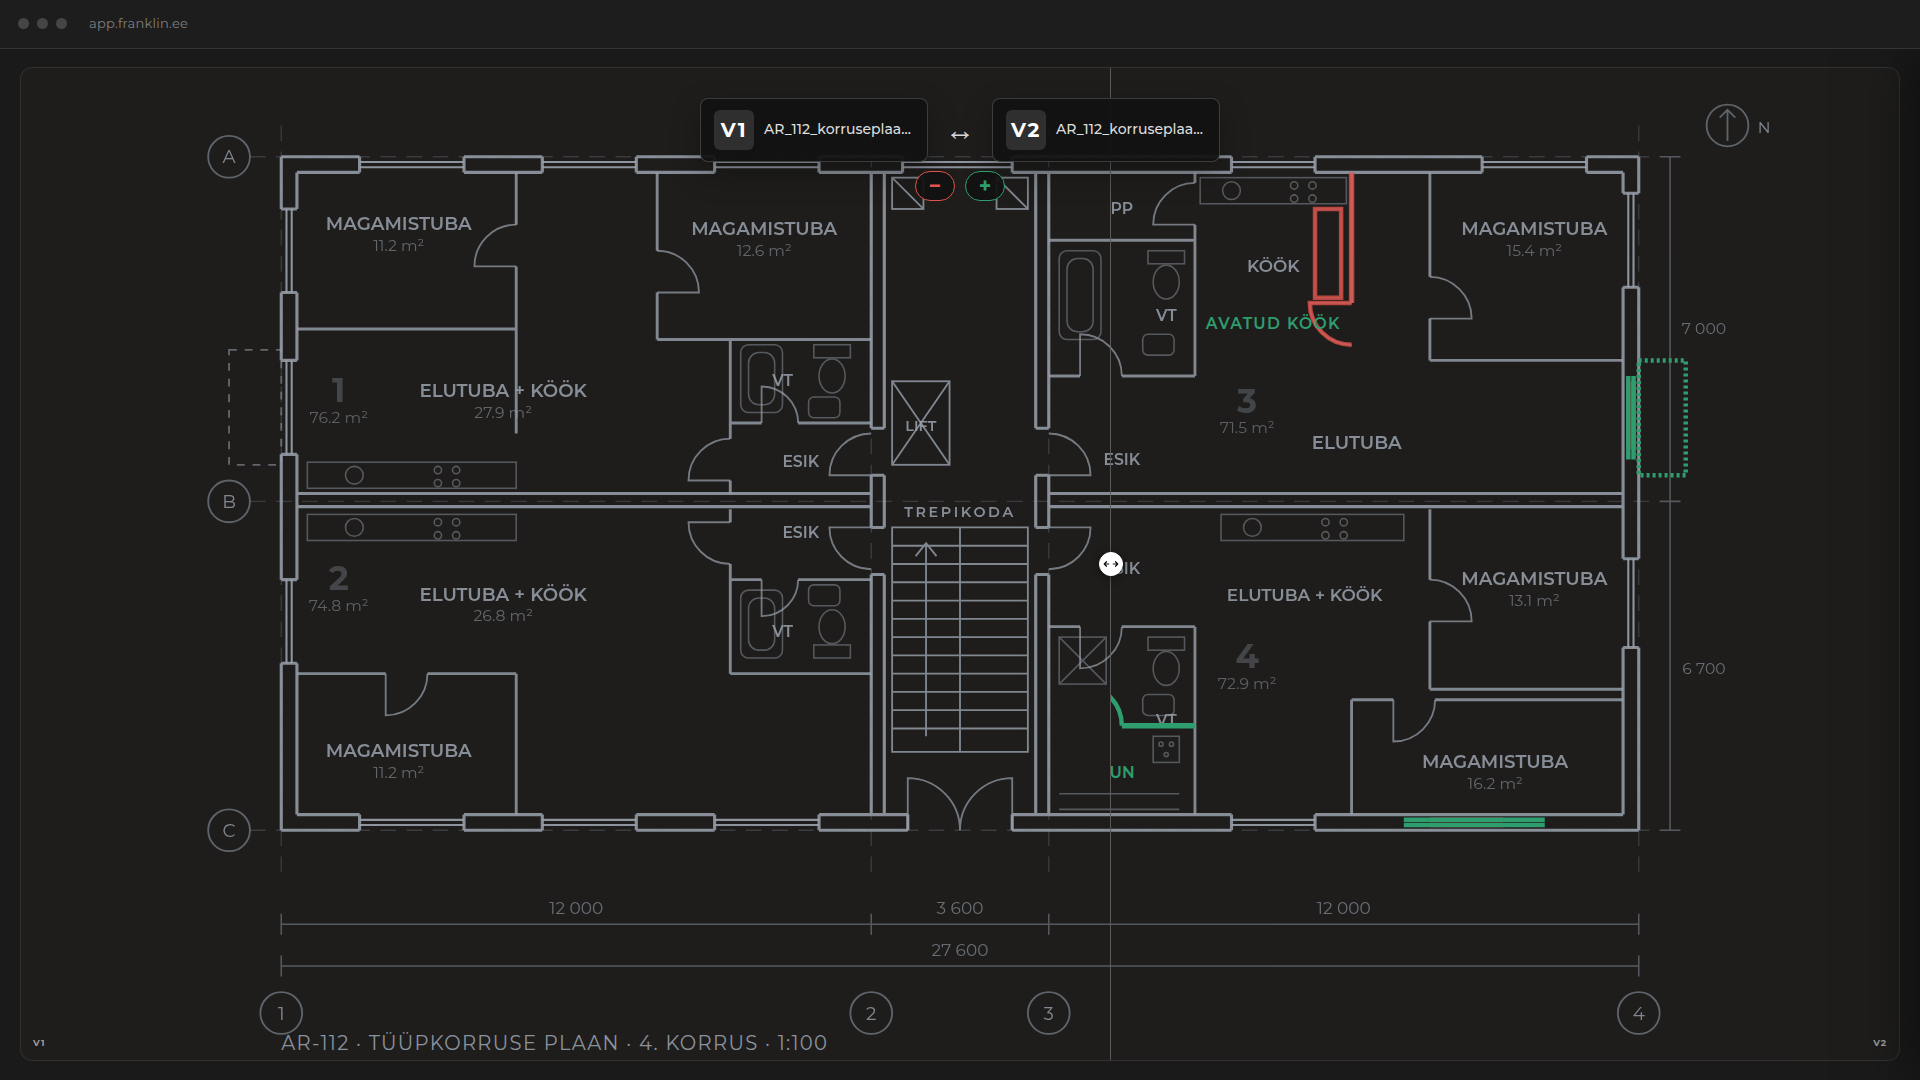
Task: Click the north arrow compass icon
Action: tap(1727, 126)
